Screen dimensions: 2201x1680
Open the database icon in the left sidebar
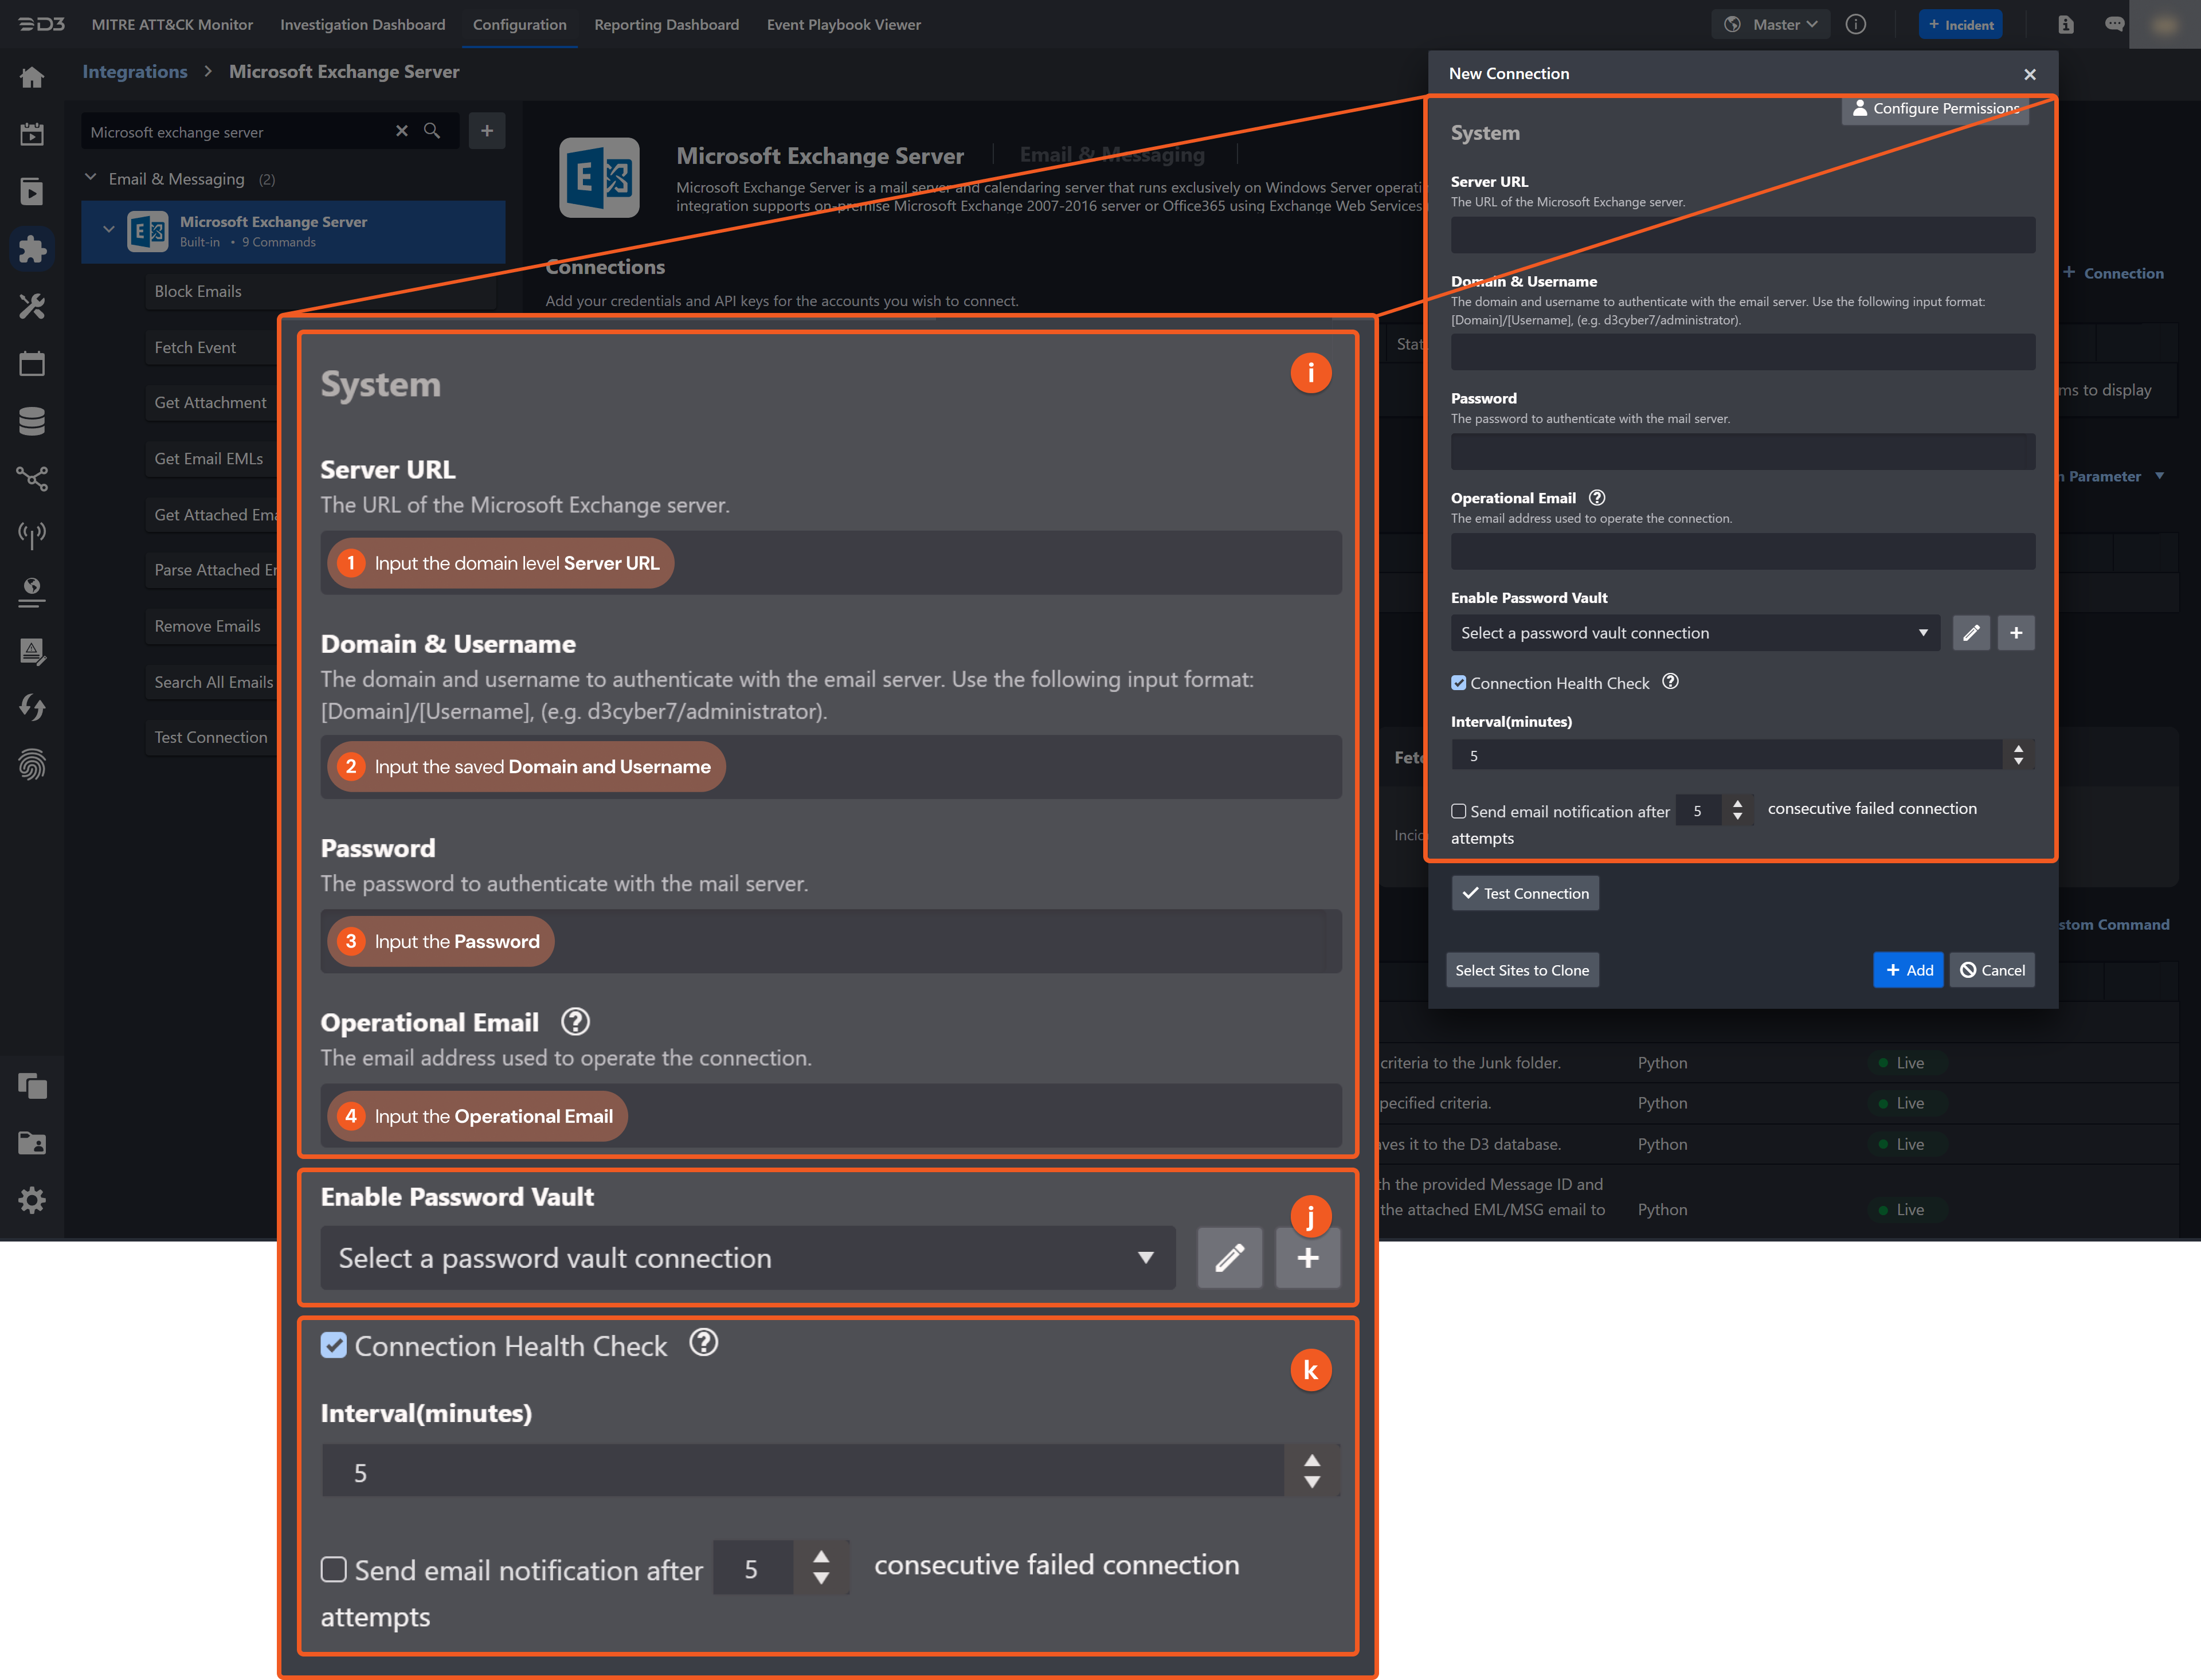(x=33, y=420)
